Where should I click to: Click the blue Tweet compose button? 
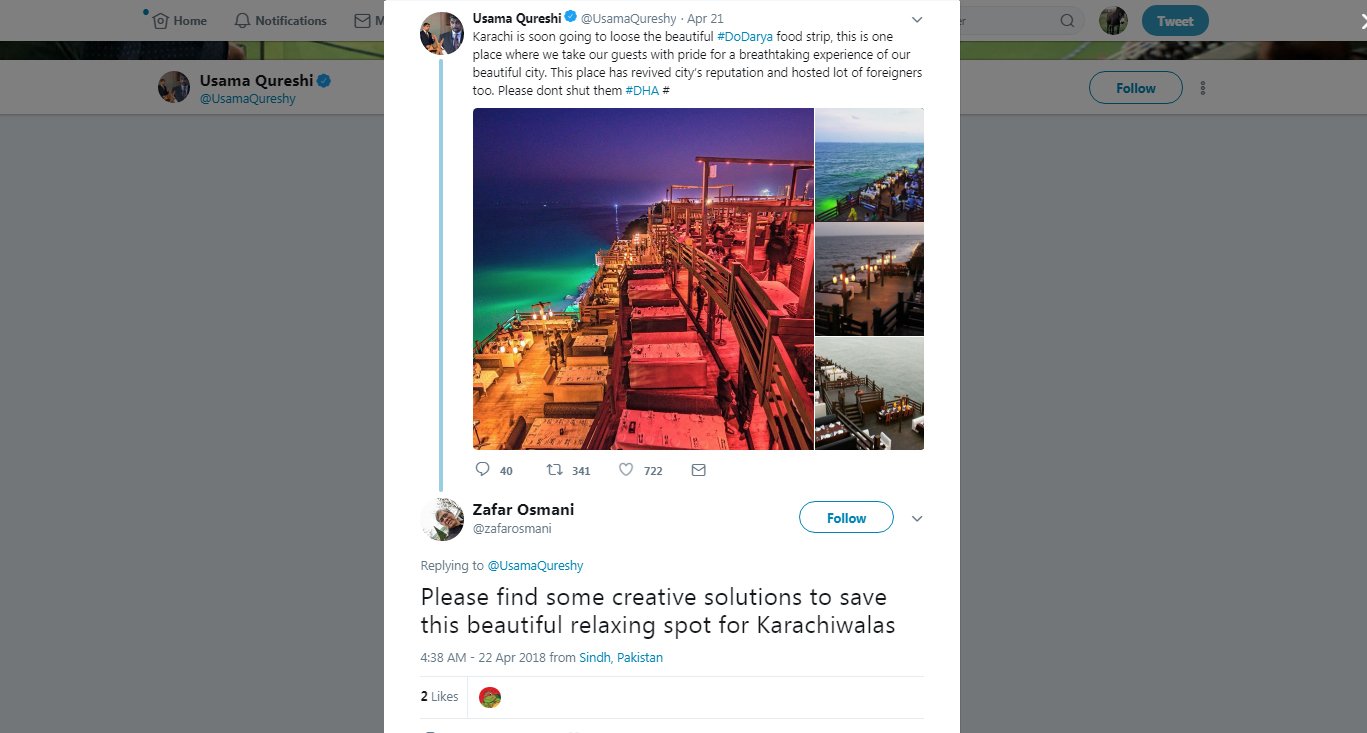click(1174, 21)
